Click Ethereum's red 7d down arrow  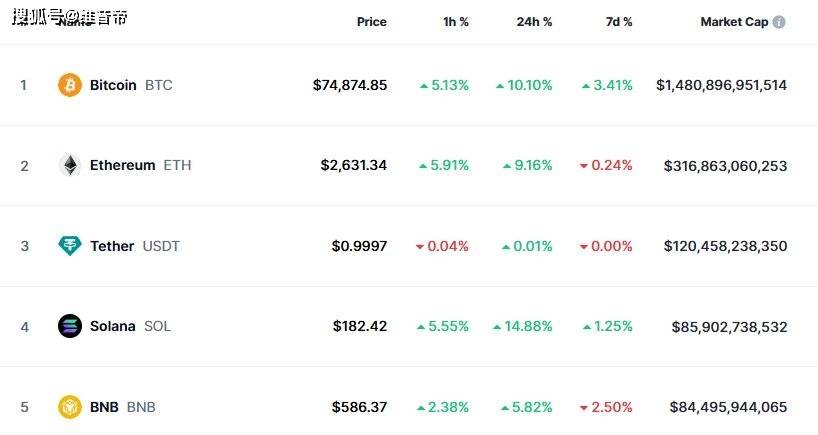click(x=584, y=166)
